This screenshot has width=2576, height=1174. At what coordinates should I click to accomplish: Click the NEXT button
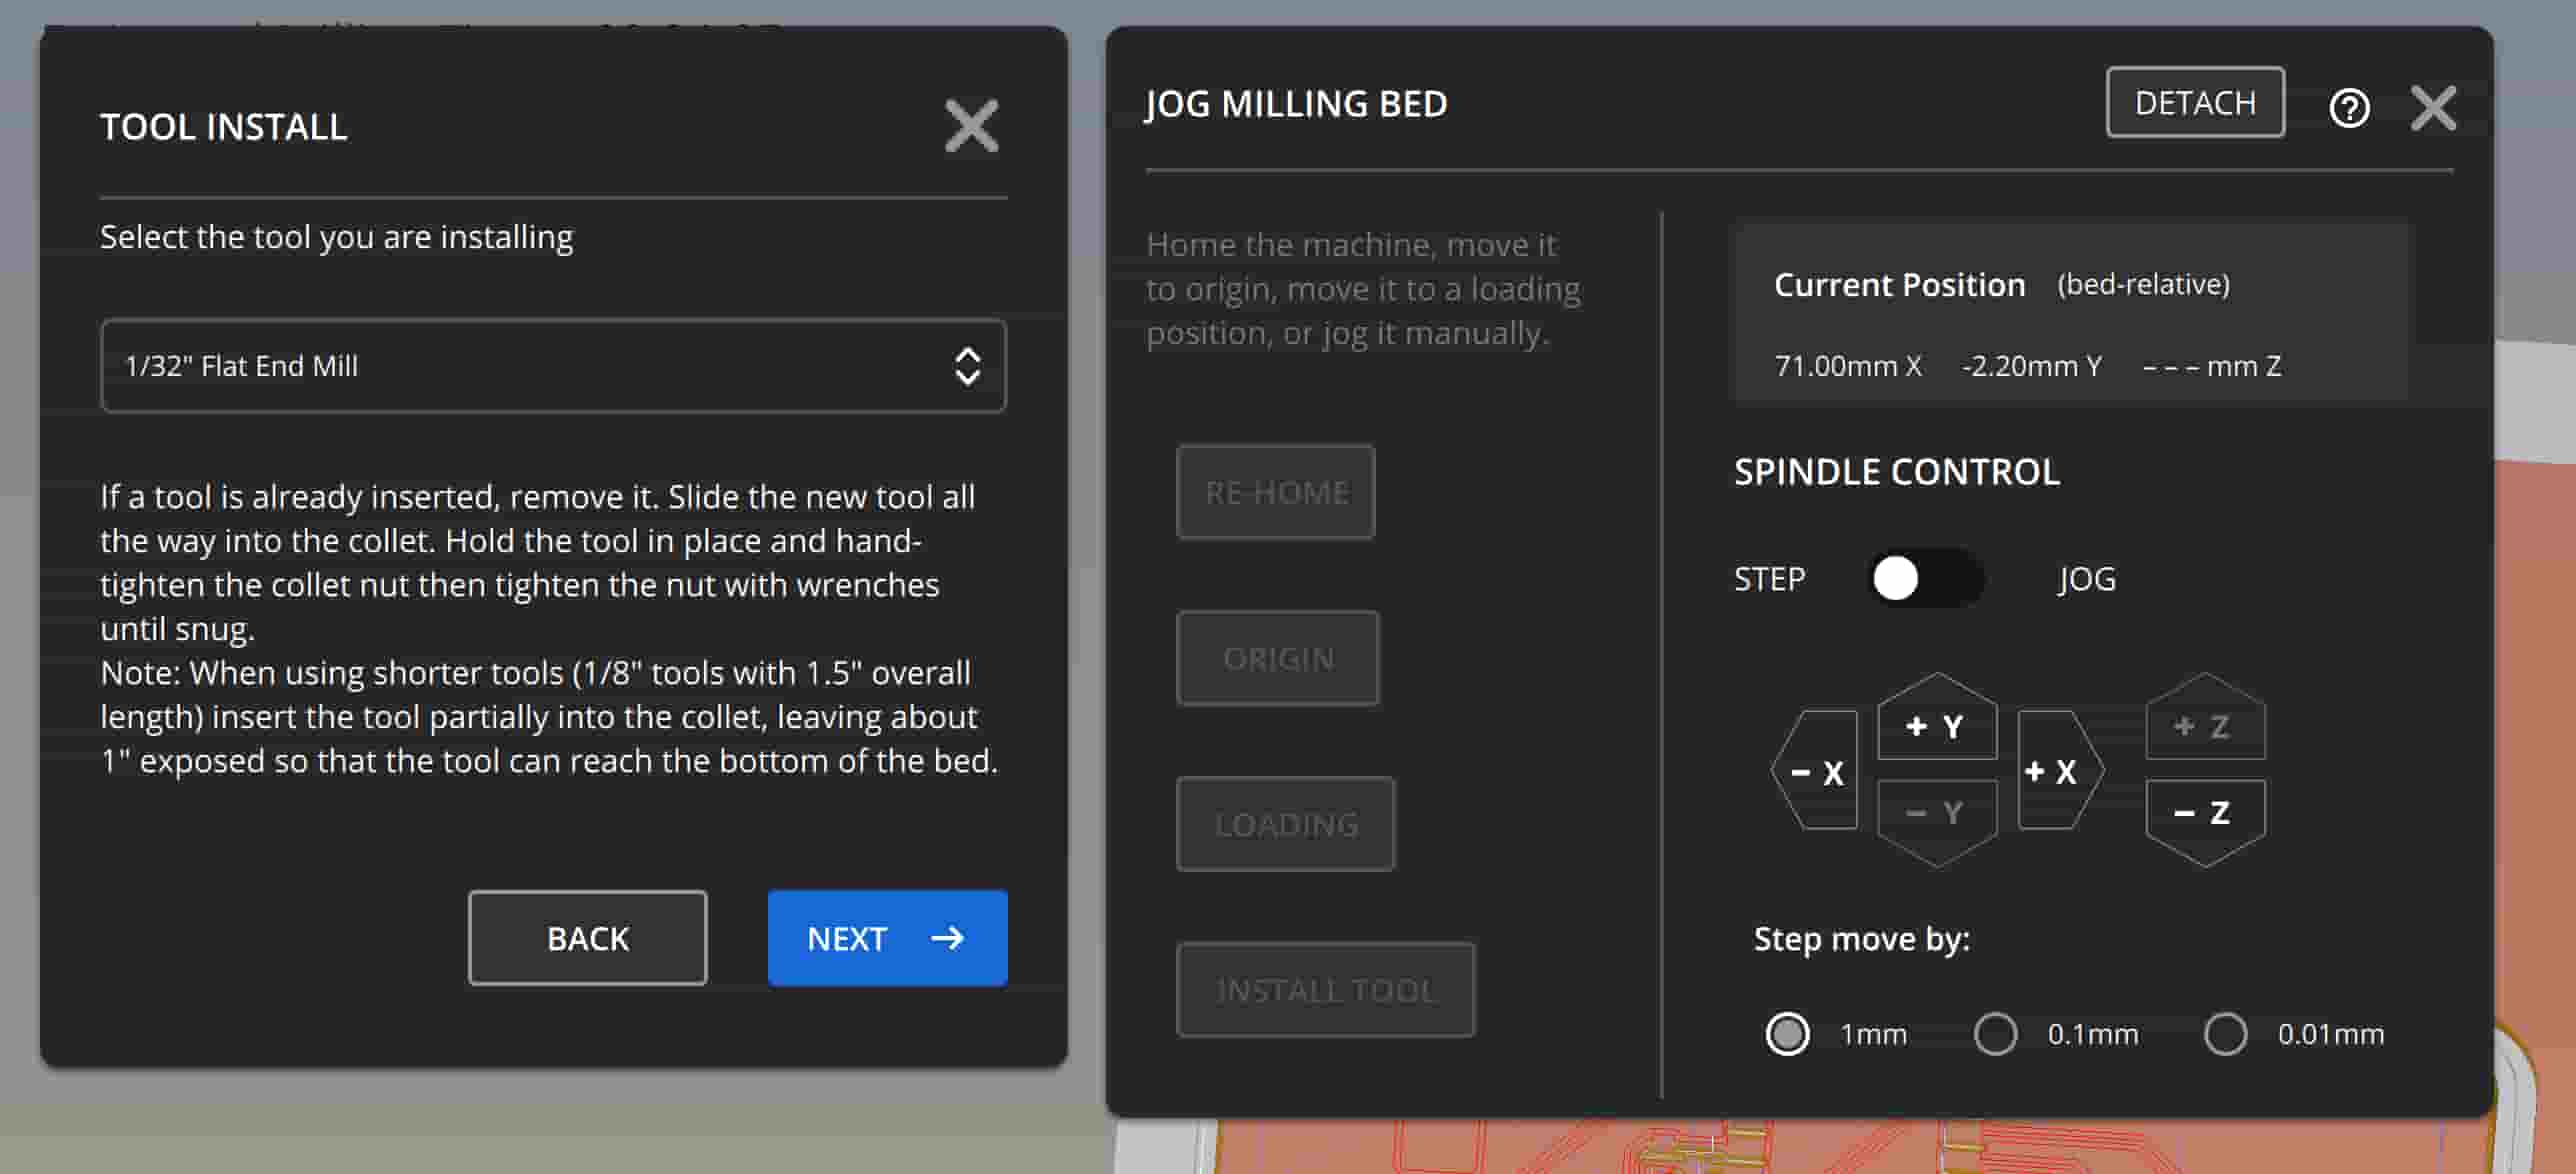pyautogui.click(x=887, y=938)
